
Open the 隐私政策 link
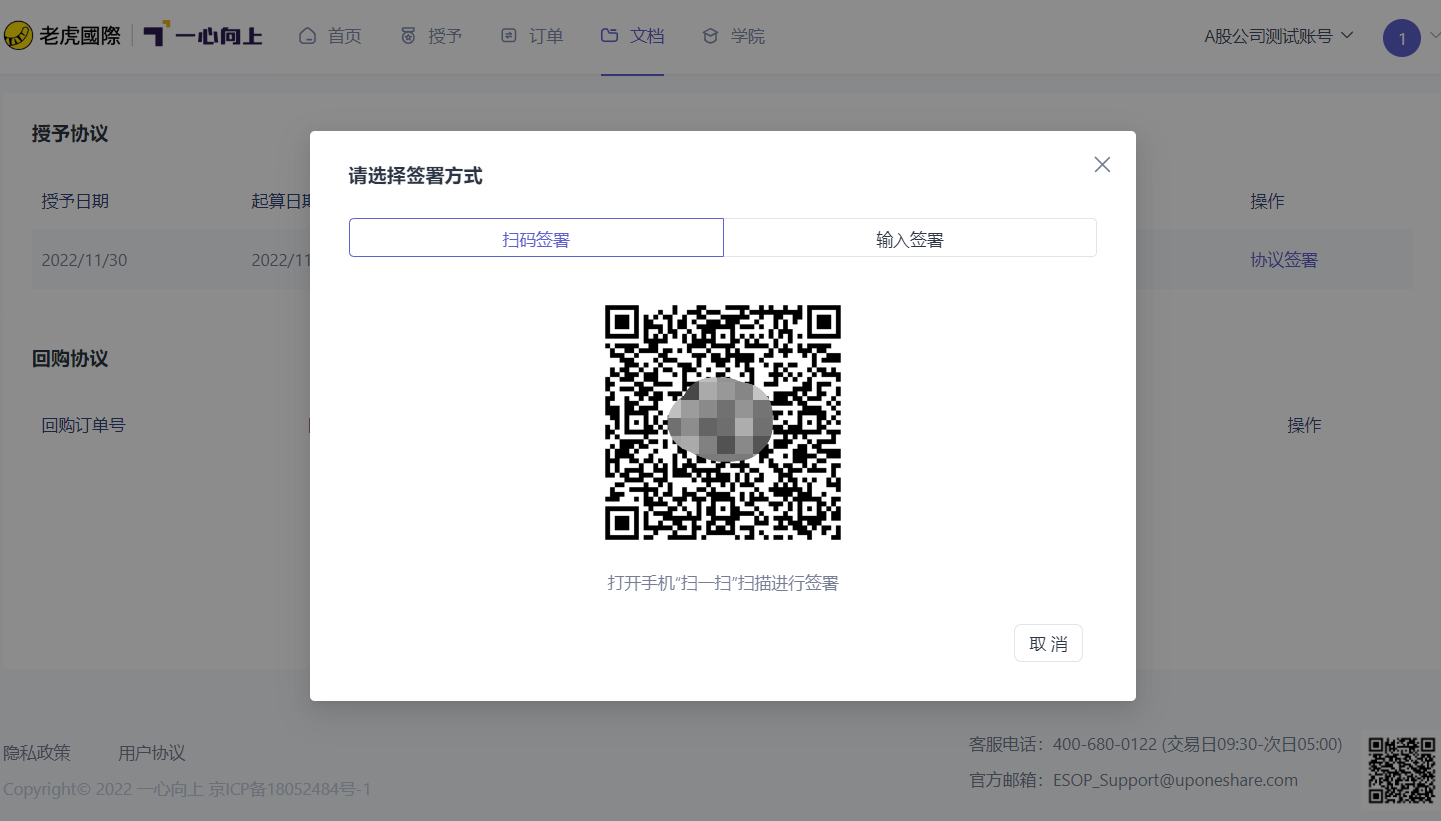tap(37, 753)
